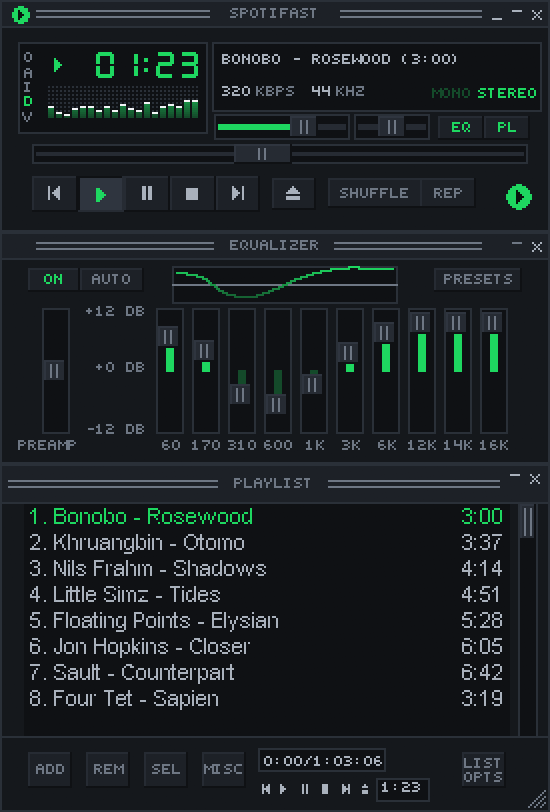Stop the current song
The width and height of the screenshot is (550, 812).
point(192,194)
